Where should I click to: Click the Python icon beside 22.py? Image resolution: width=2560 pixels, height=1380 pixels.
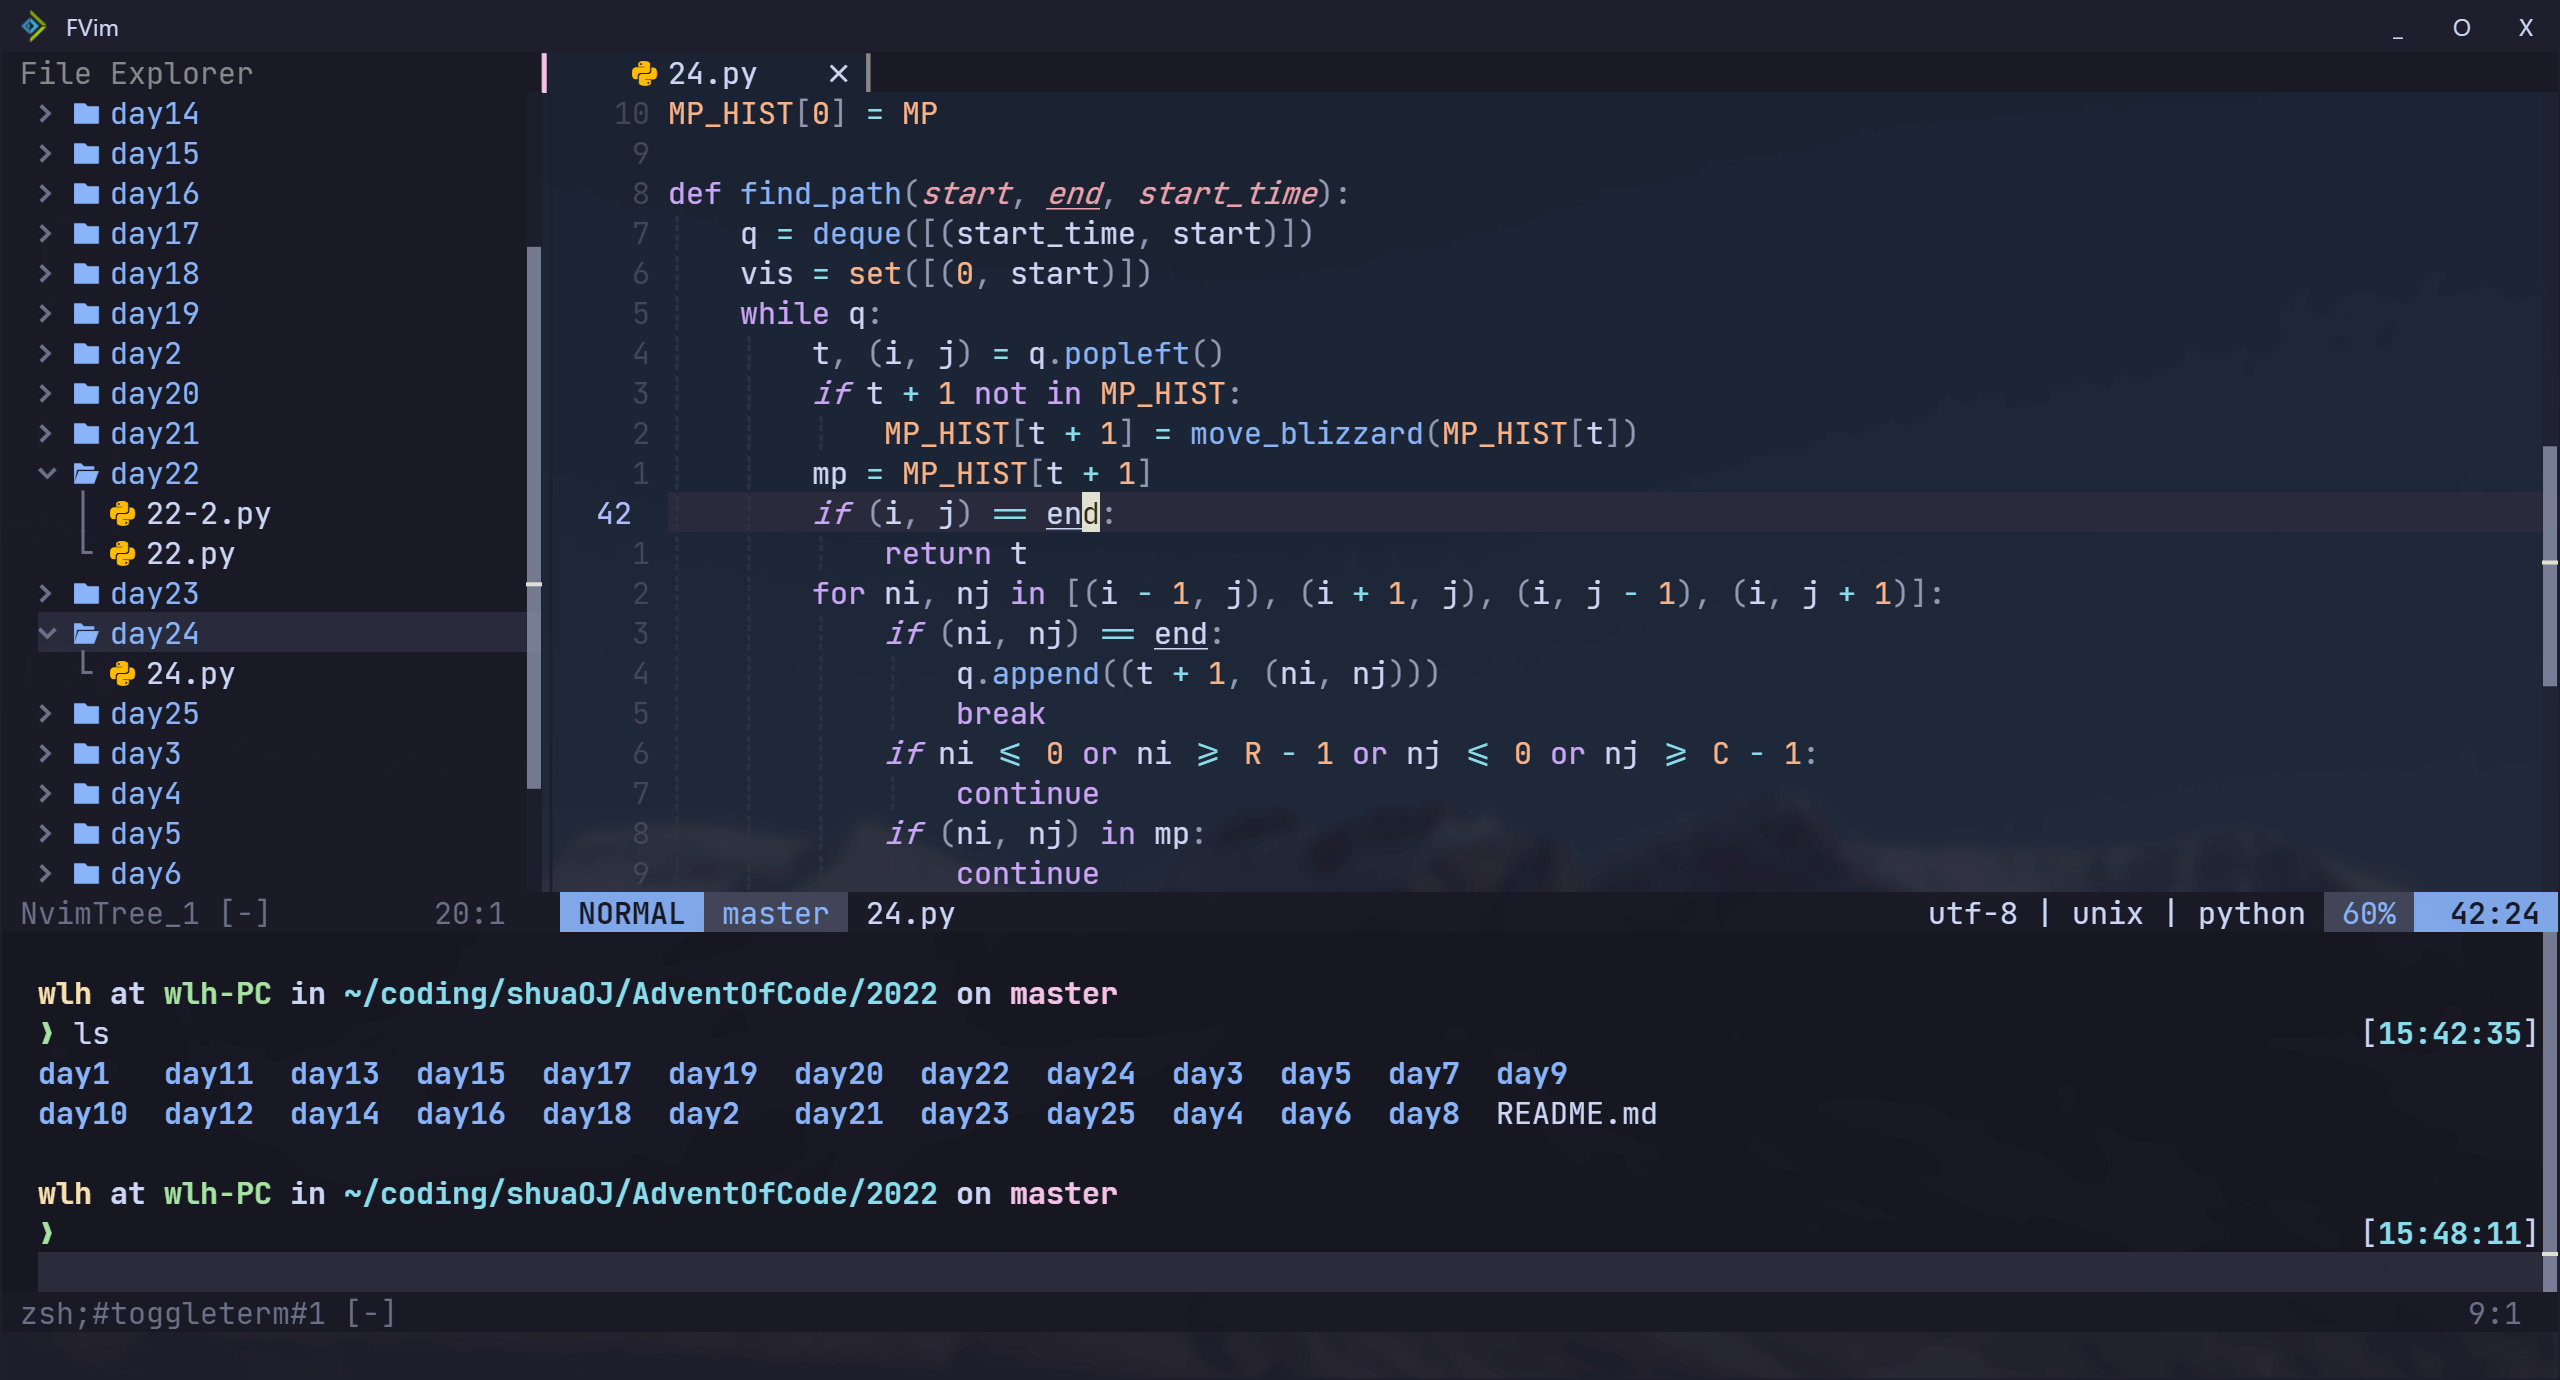coord(122,554)
